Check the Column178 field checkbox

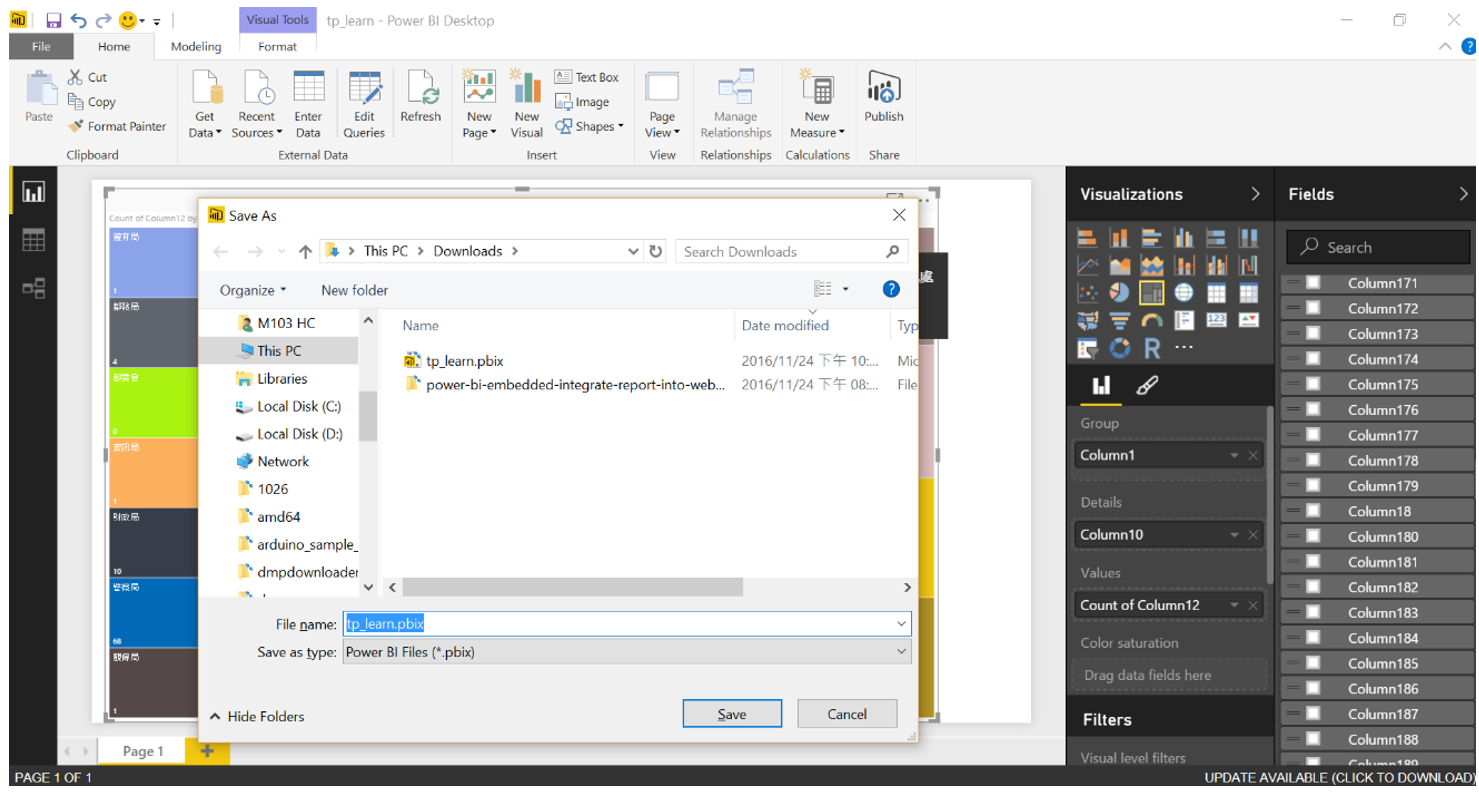pyautogui.click(x=1313, y=460)
